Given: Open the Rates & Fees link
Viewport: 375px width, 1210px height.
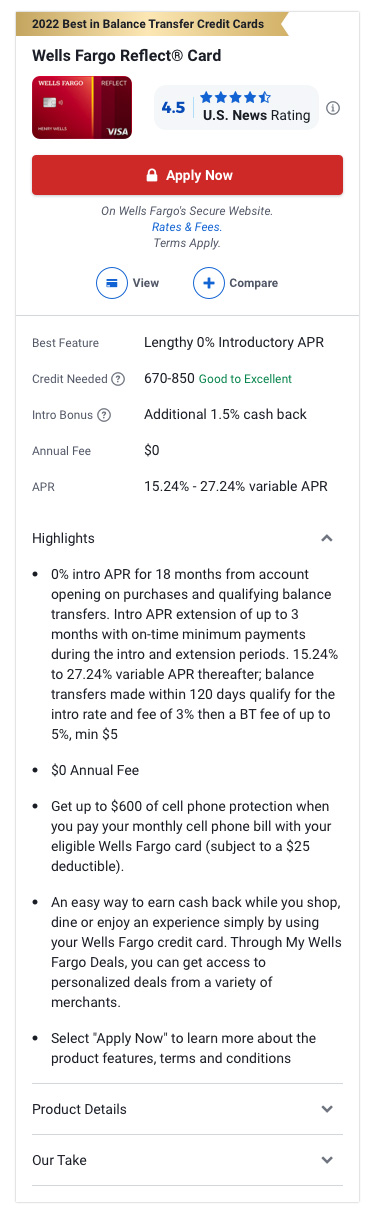Looking at the screenshot, I should (187, 227).
